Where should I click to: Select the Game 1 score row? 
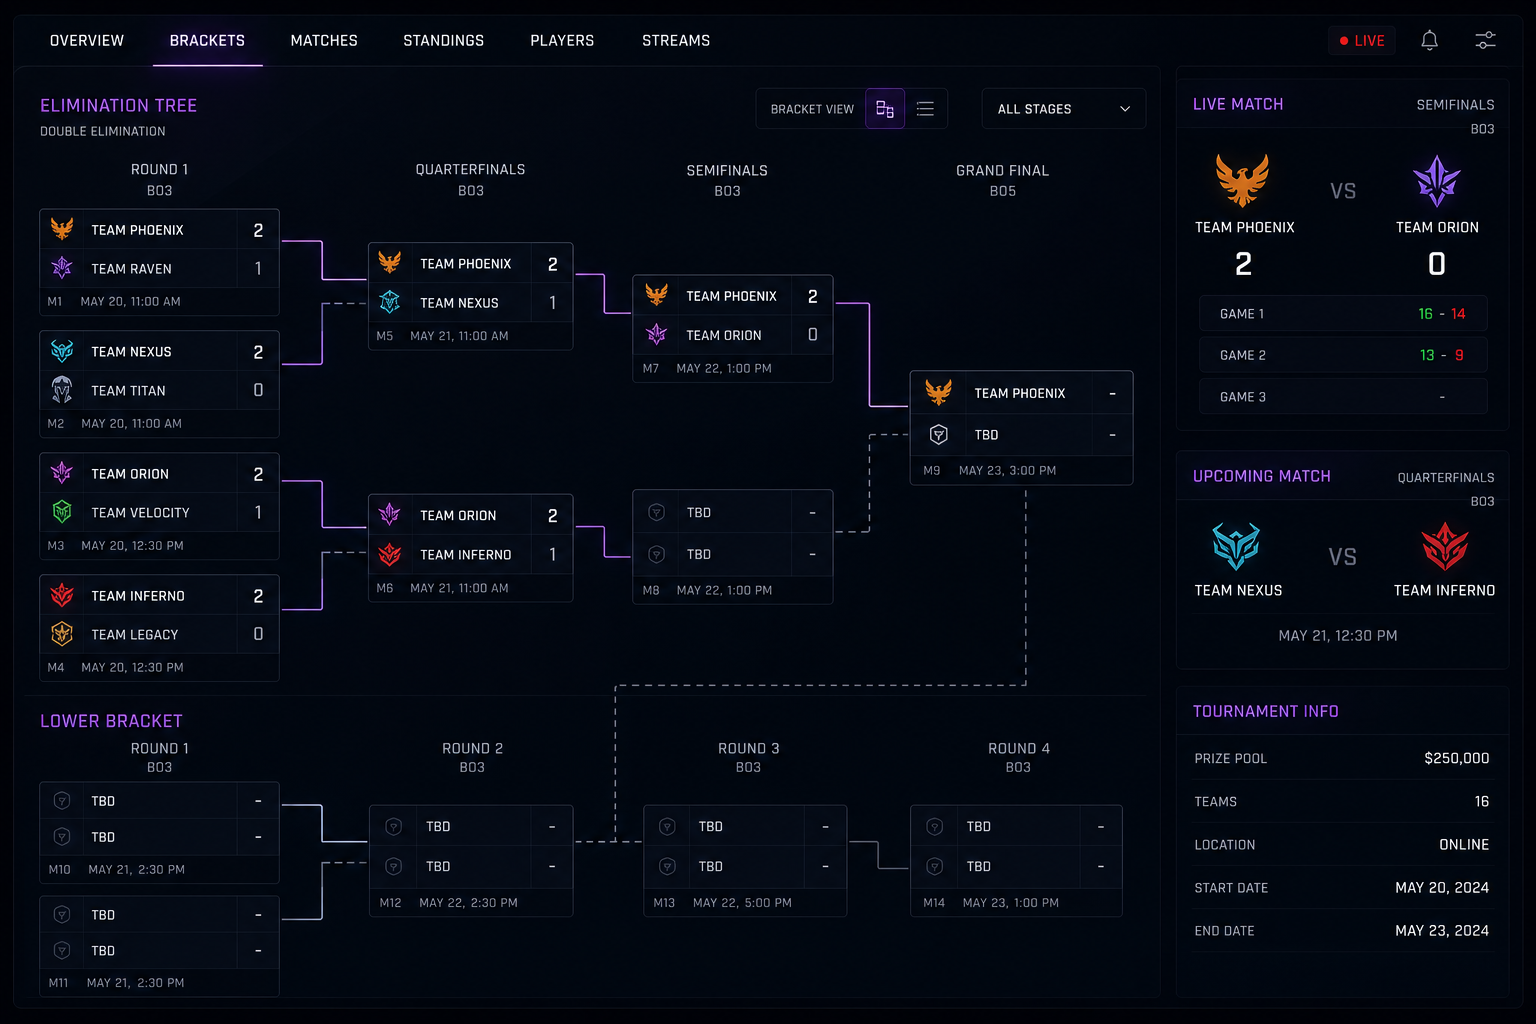pos(1343,314)
